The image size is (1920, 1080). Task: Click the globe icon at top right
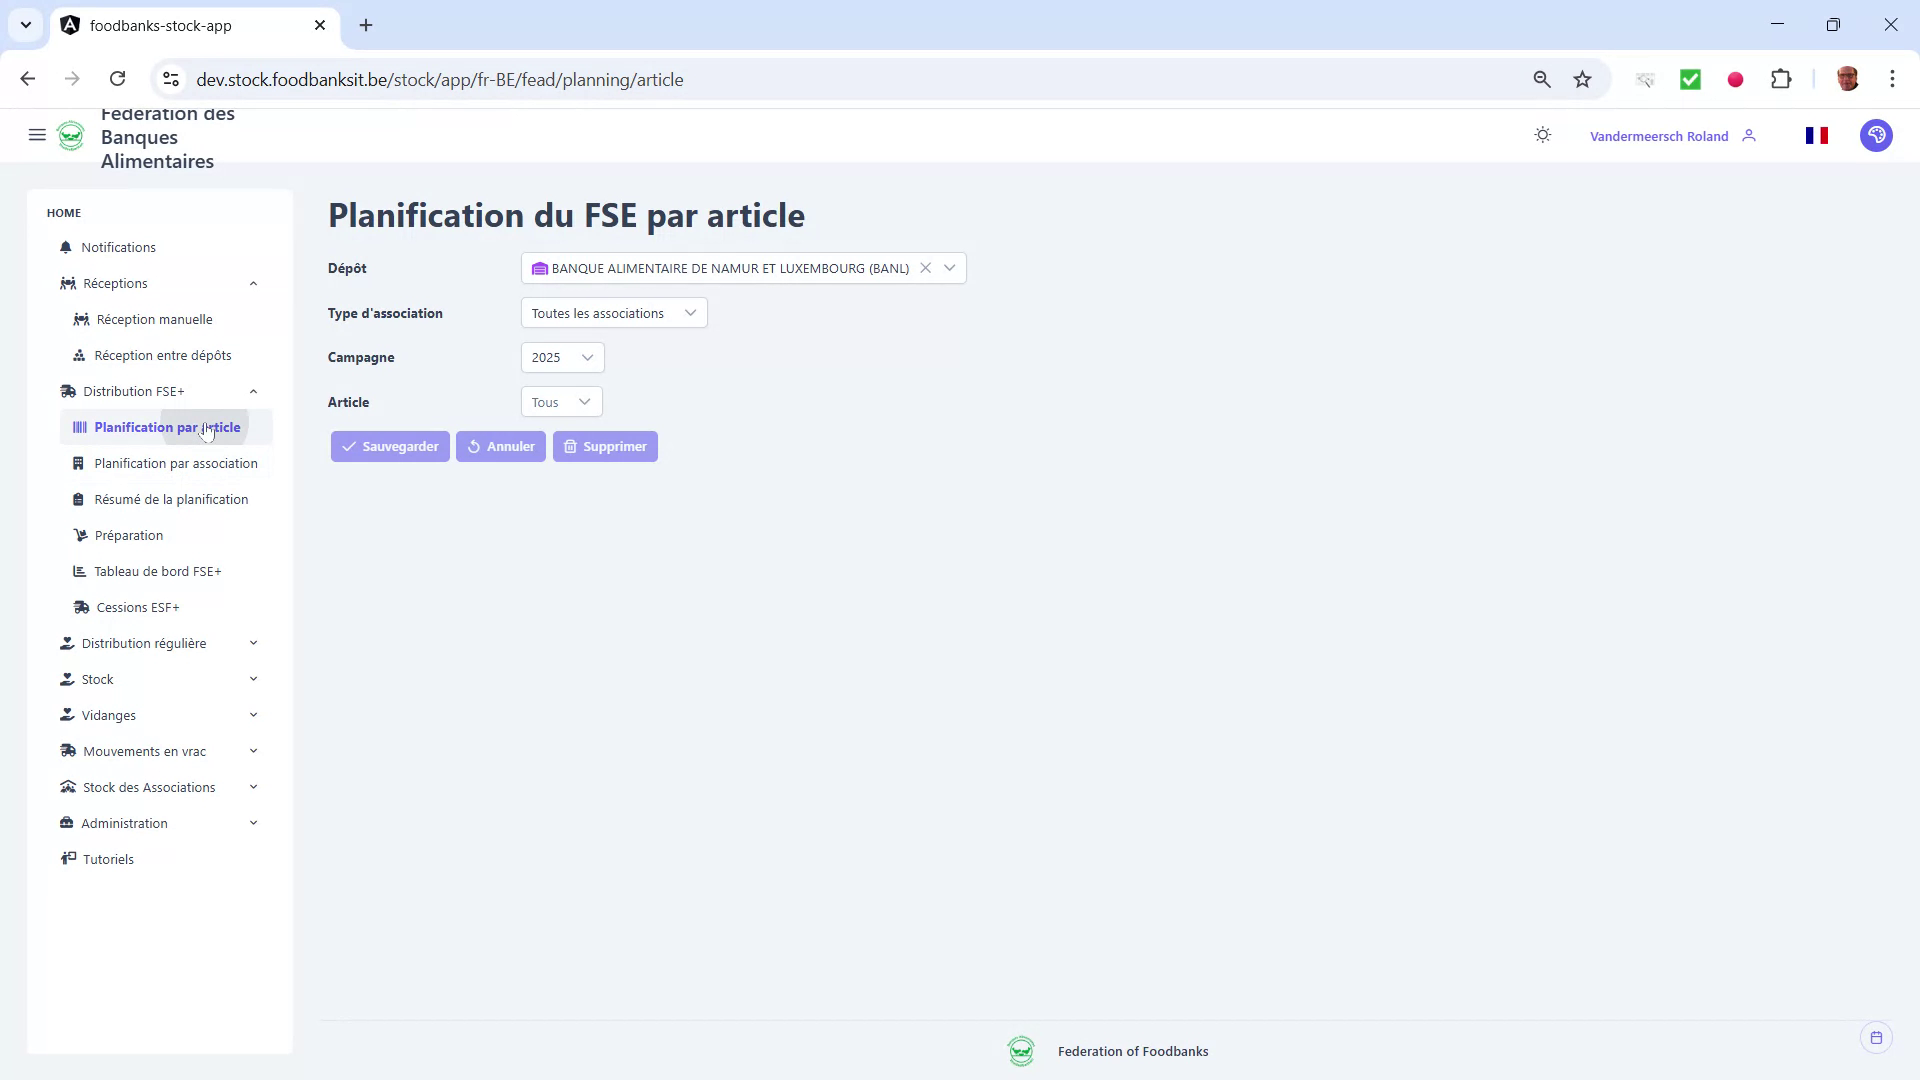coord(1877,135)
